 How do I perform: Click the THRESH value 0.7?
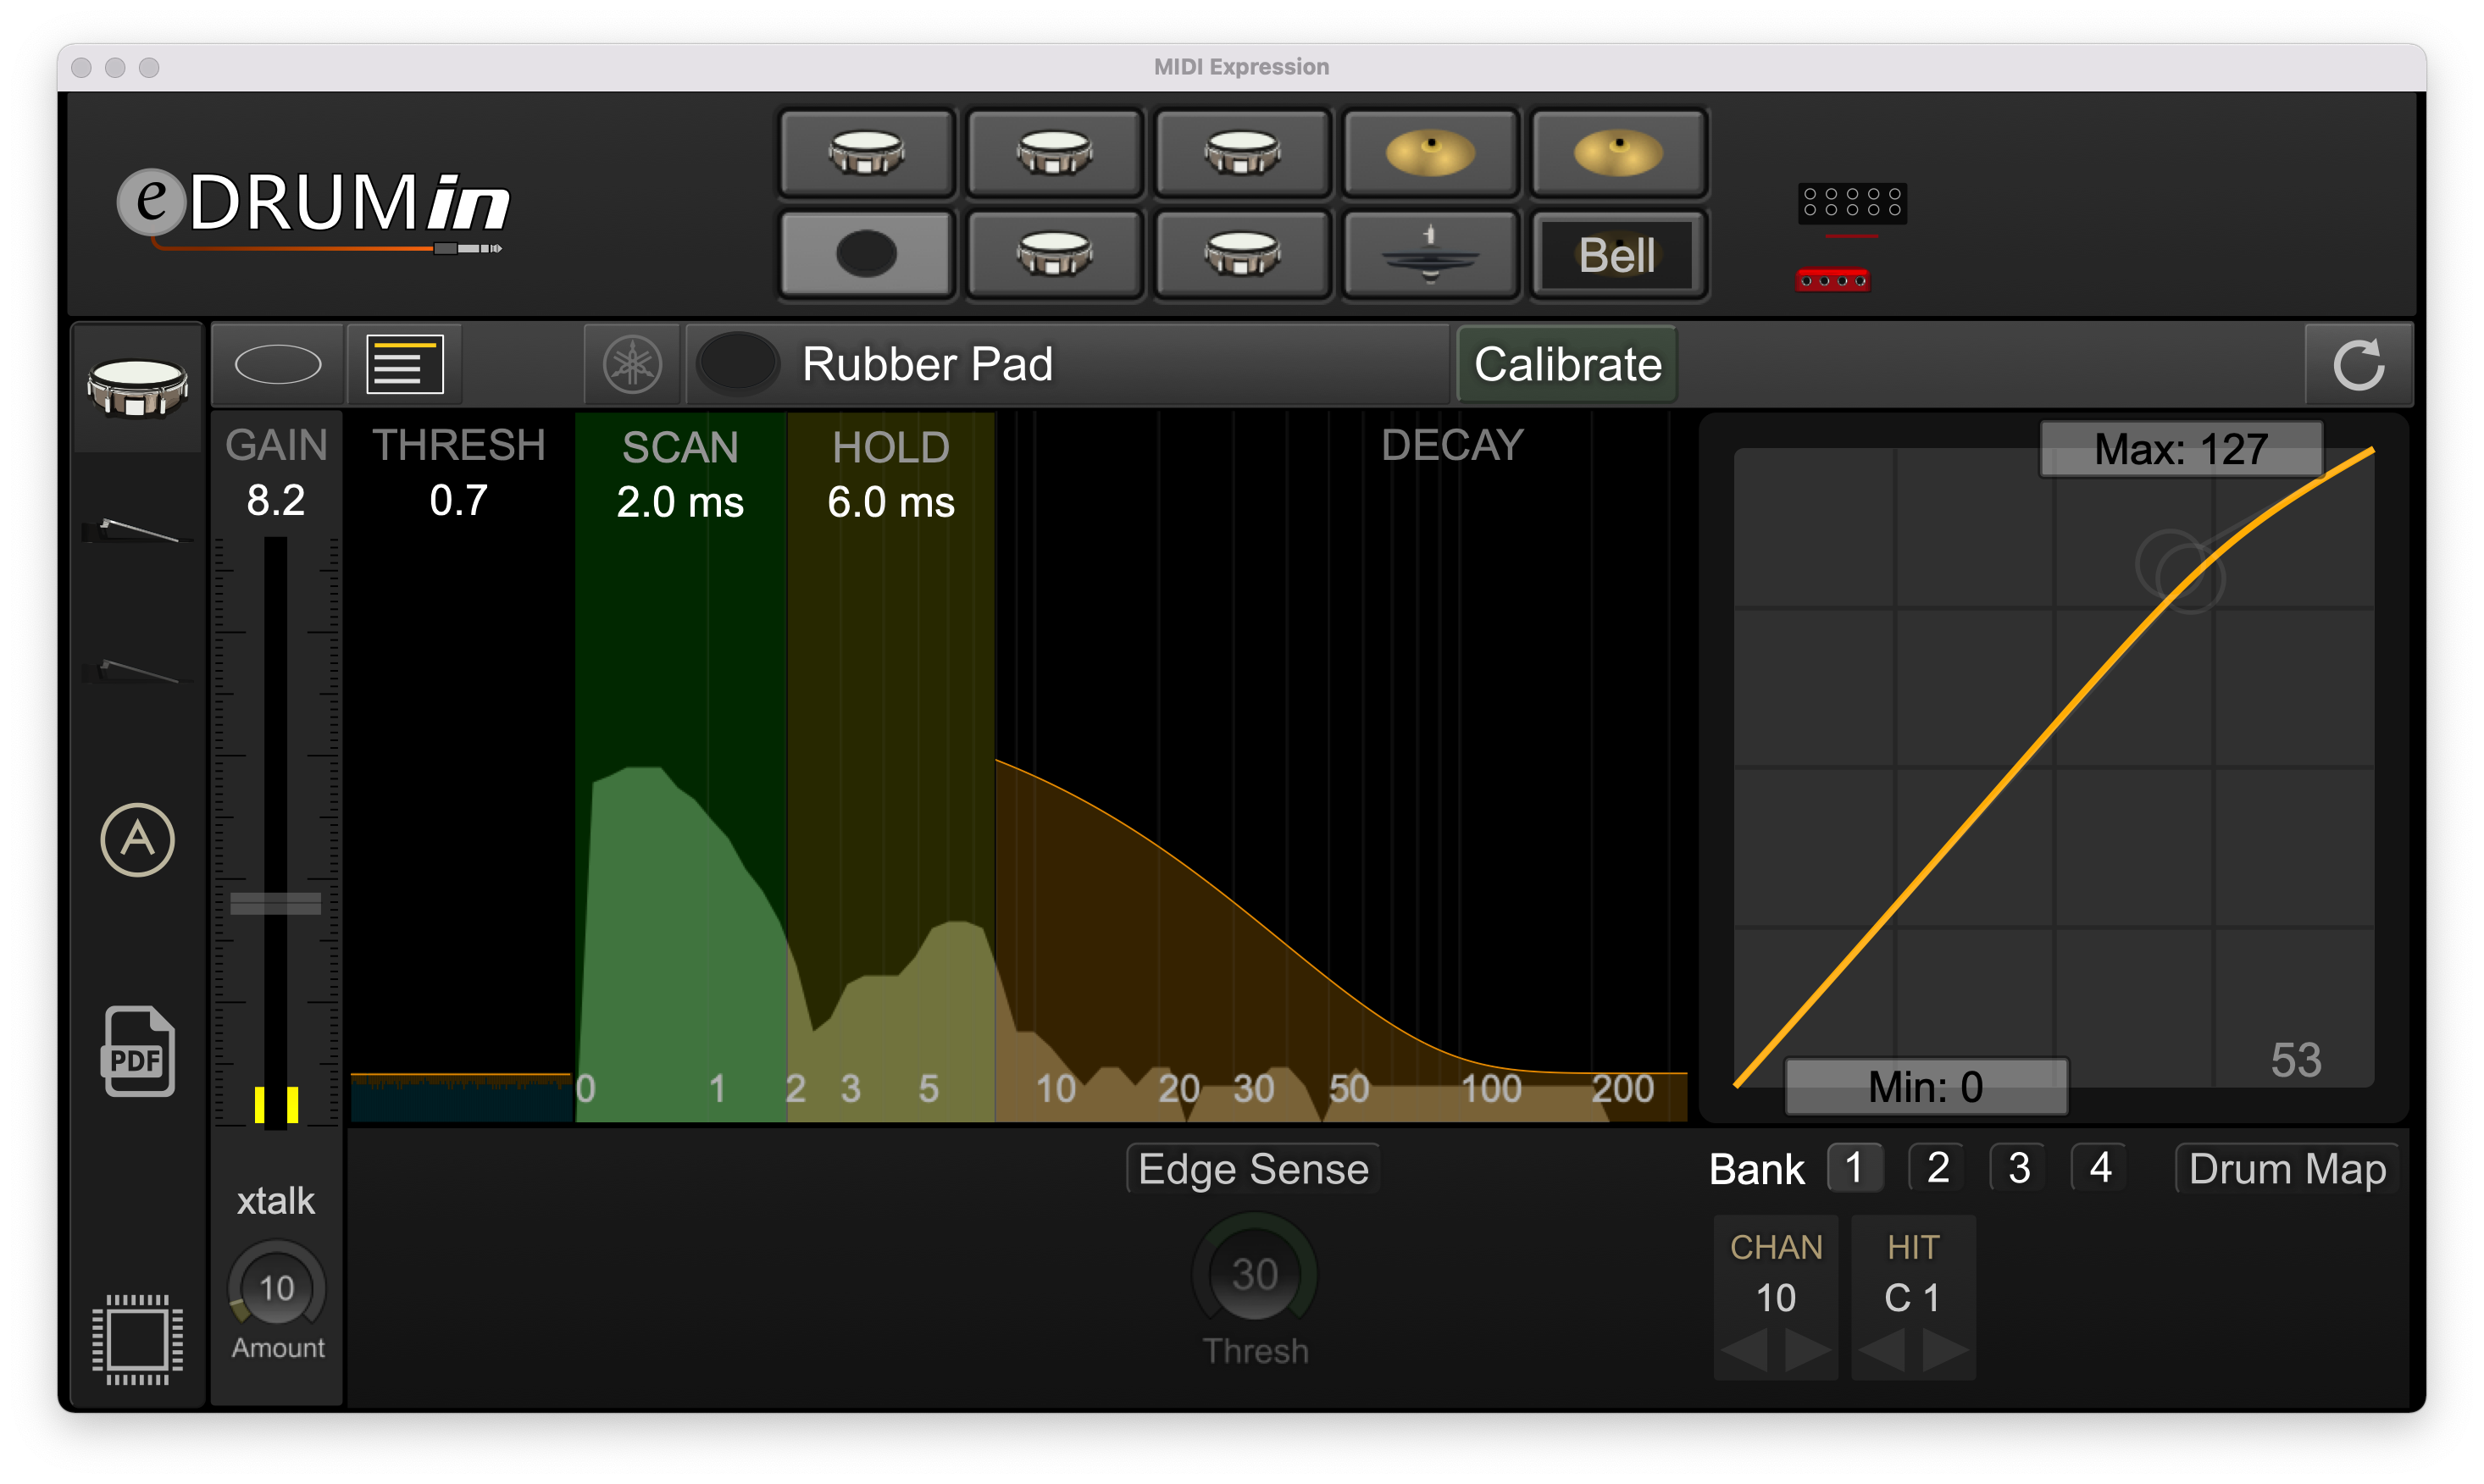pos(459,500)
